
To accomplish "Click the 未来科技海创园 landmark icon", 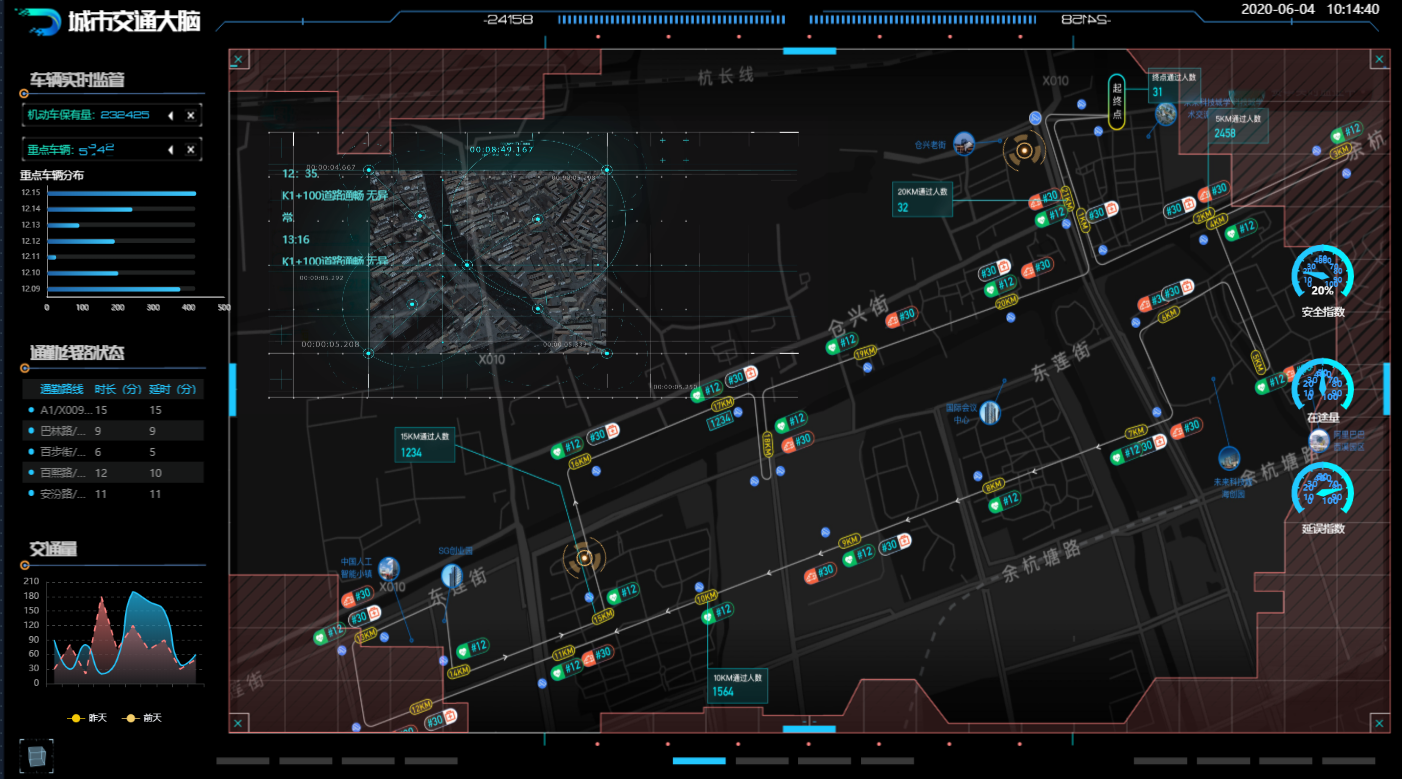I will click(x=1229, y=459).
